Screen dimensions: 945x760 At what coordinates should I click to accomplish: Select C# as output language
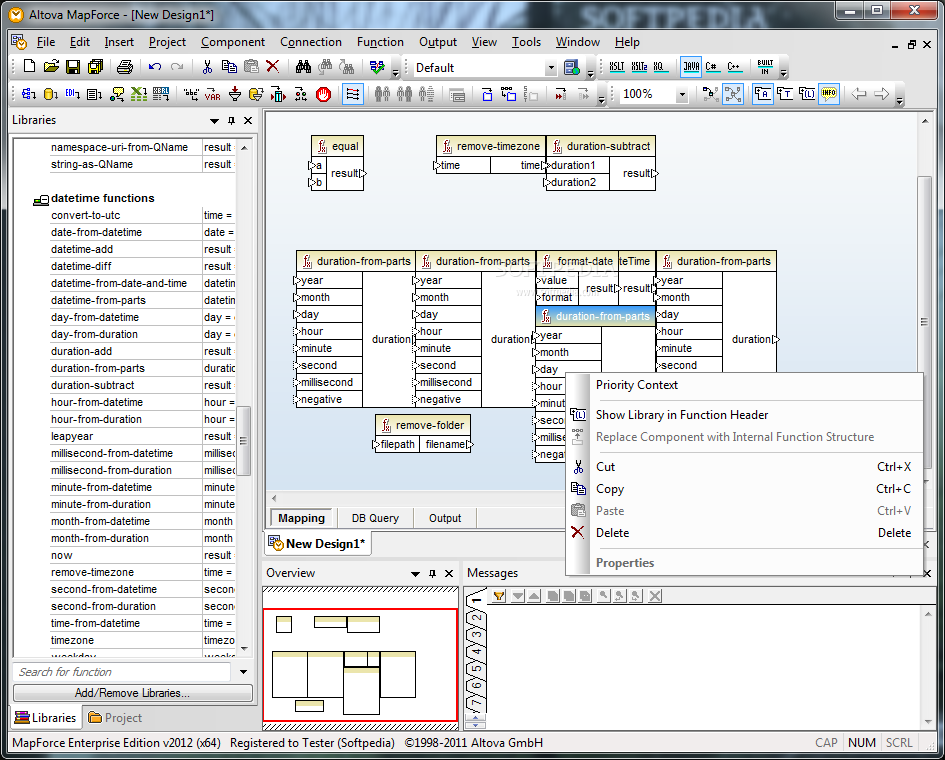pyautogui.click(x=712, y=67)
